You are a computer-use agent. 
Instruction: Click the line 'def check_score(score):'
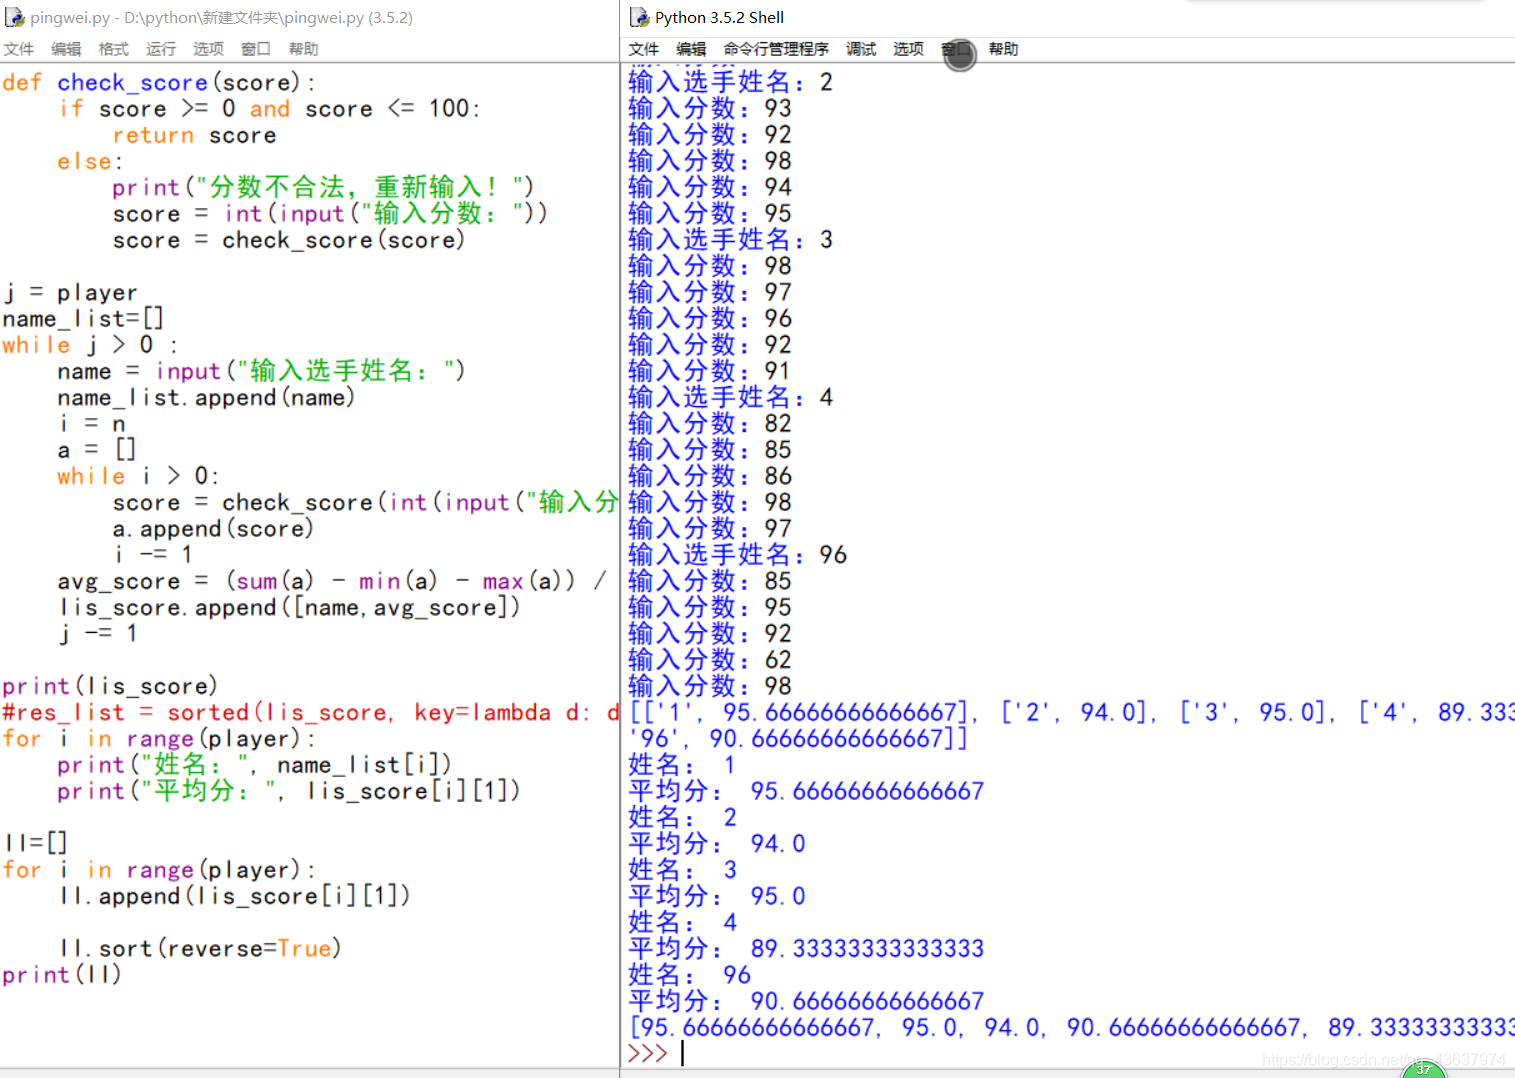click(x=159, y=83)
